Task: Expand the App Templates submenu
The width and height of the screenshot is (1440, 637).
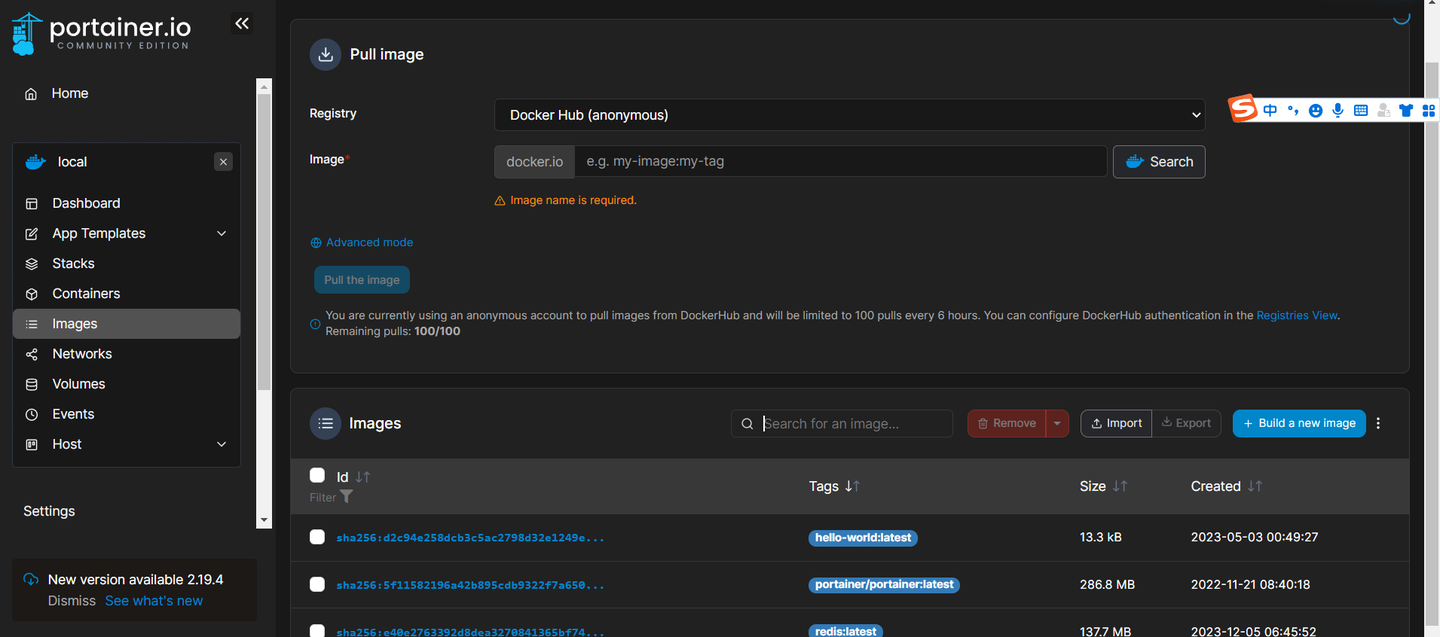Action: pyautogui.click(x=221, y=233)
